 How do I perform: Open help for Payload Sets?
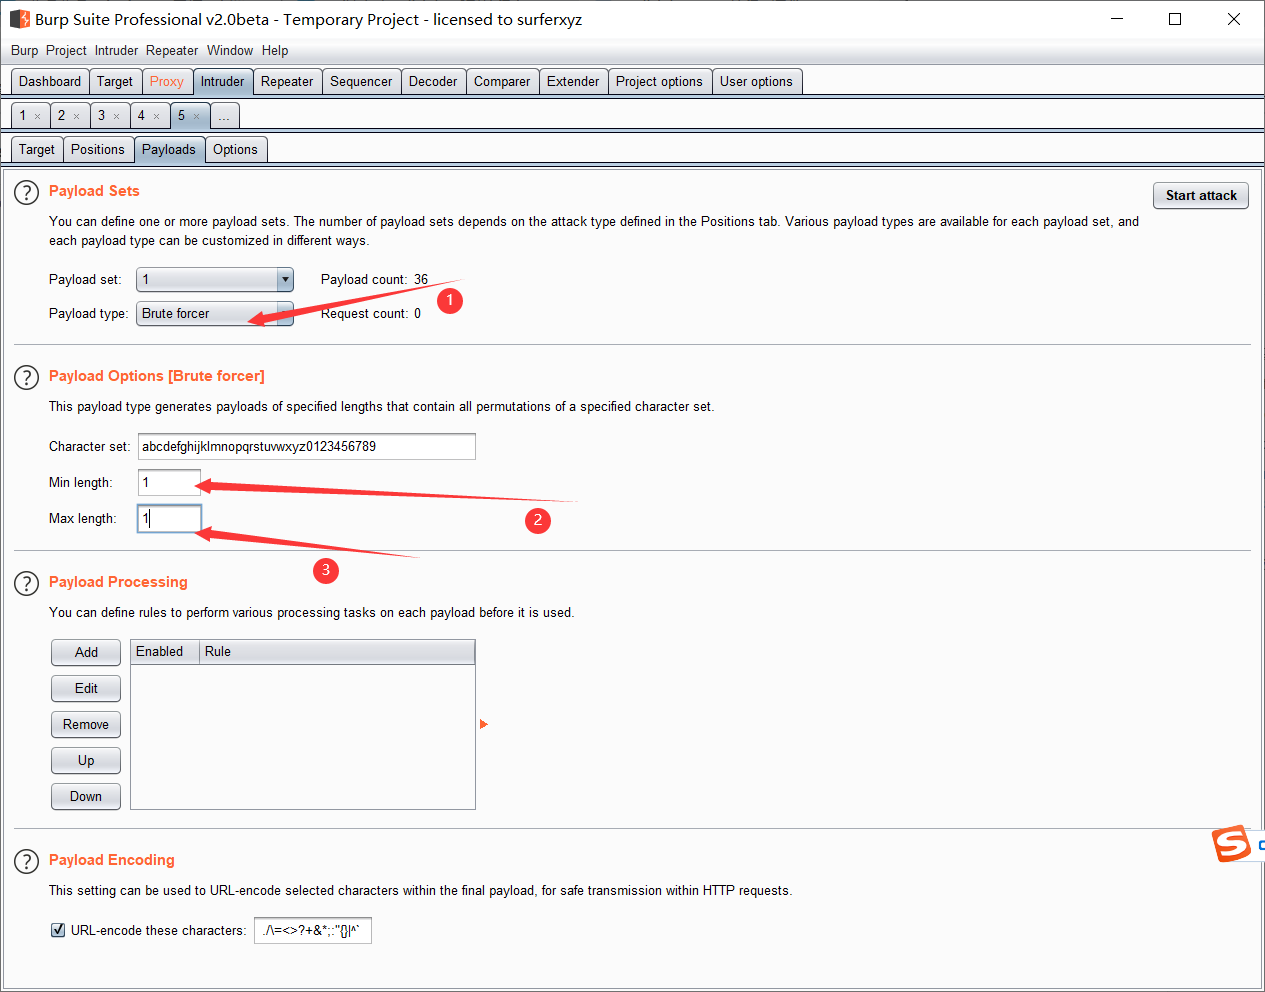tap(27, 192)
